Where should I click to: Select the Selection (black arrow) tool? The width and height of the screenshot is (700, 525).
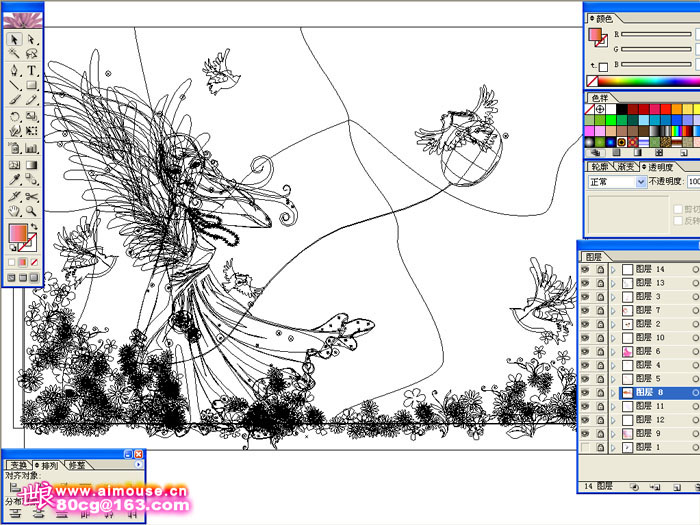tap(14, 39)
